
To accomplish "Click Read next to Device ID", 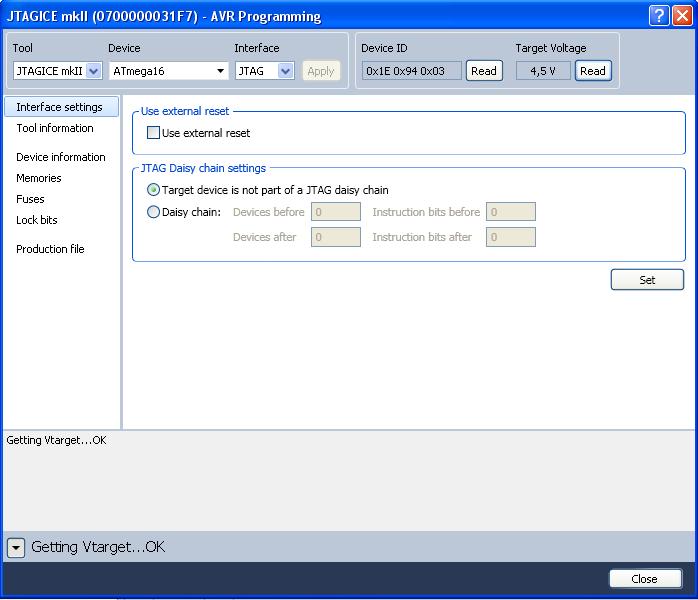I will click(484, 71).
